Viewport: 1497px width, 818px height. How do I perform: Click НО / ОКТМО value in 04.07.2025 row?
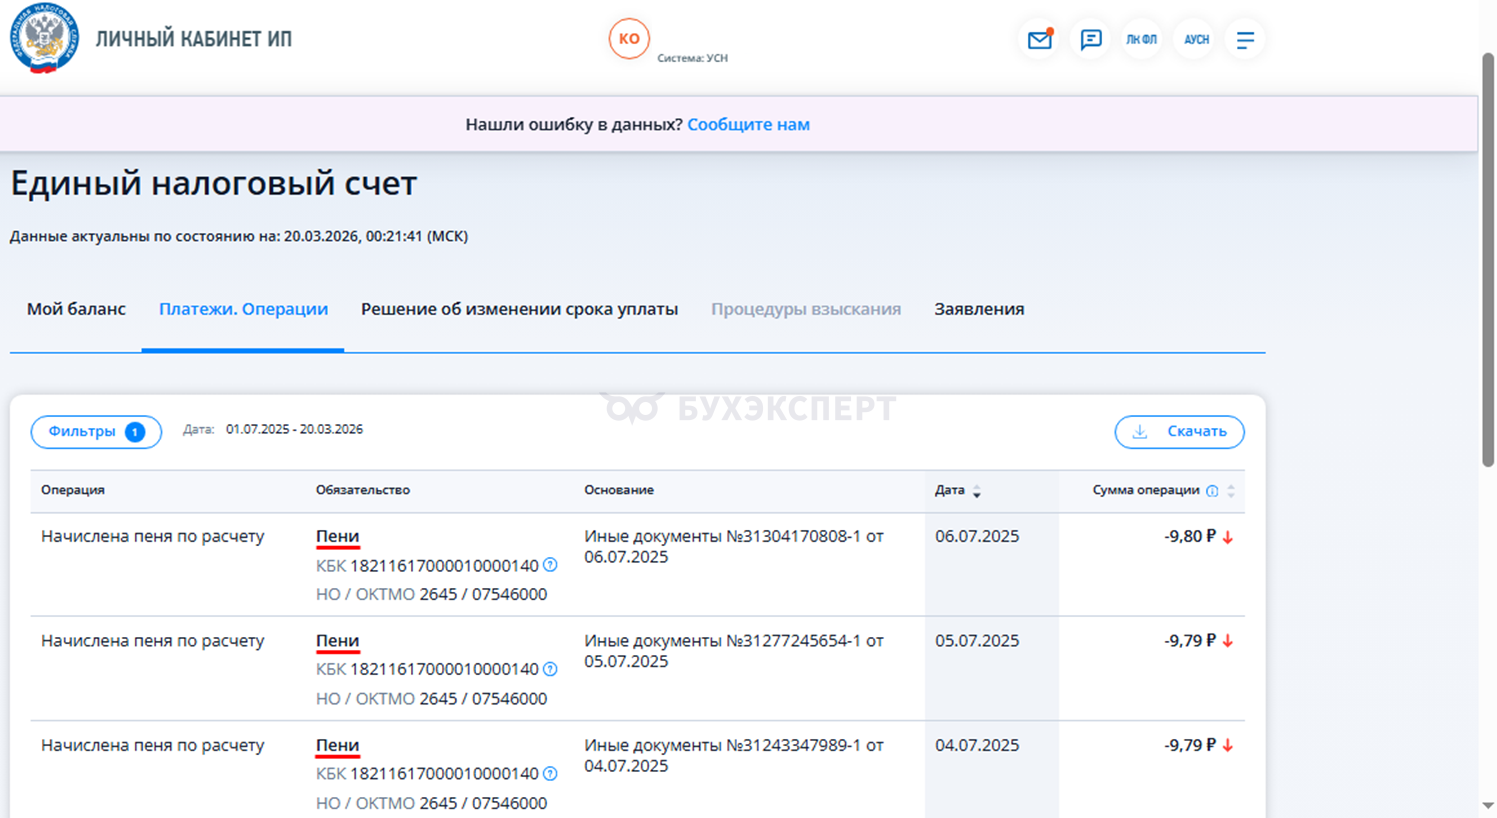[483, 803]
